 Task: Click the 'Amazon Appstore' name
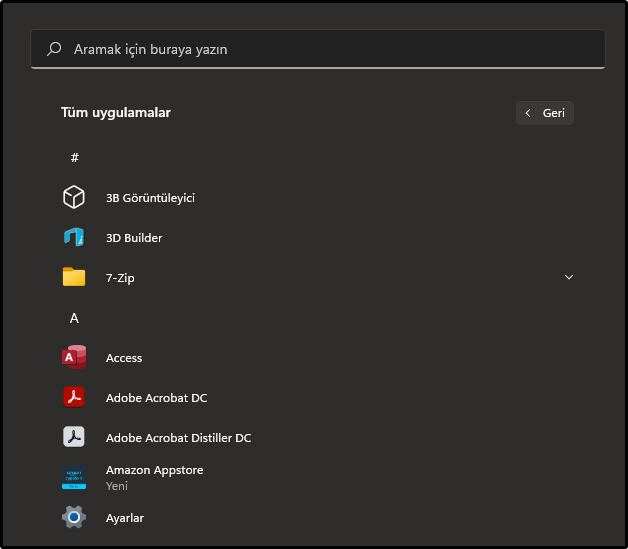pyautogui.click(x=155, y=470)
